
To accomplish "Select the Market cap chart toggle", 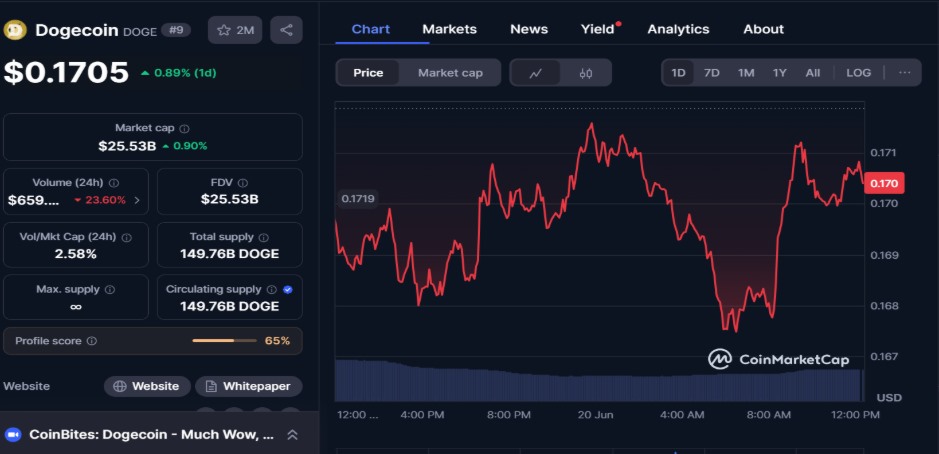I will (x=450, y=73).
